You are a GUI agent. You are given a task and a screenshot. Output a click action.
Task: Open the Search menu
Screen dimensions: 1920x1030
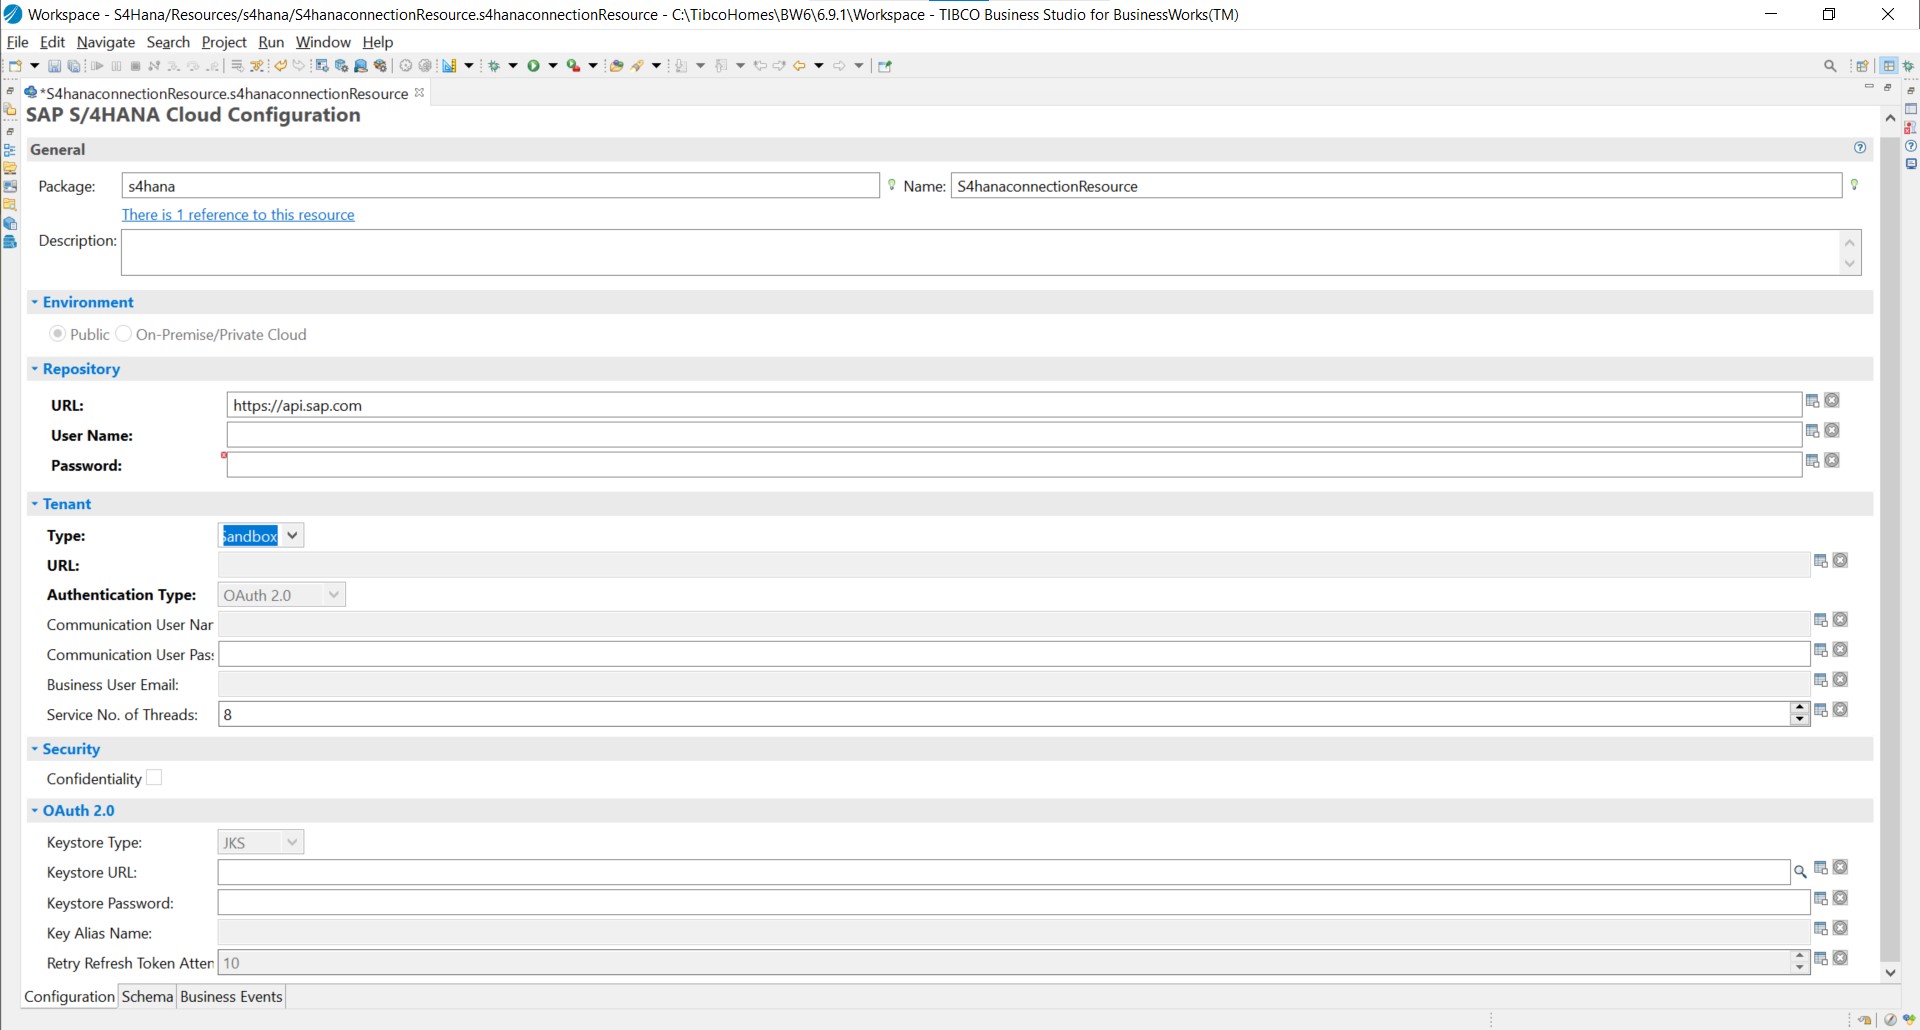168,42
